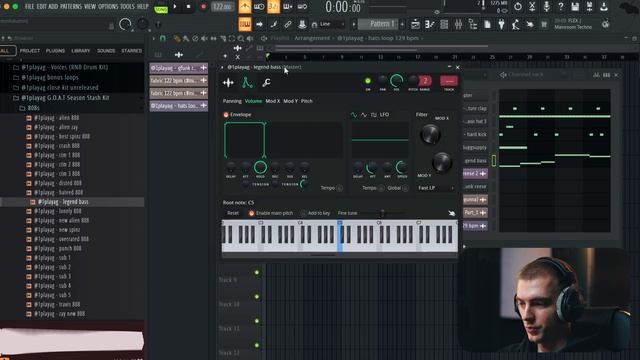Click the Fine tune slider
This screenshot has width=640, height=360.
(382, 213)
